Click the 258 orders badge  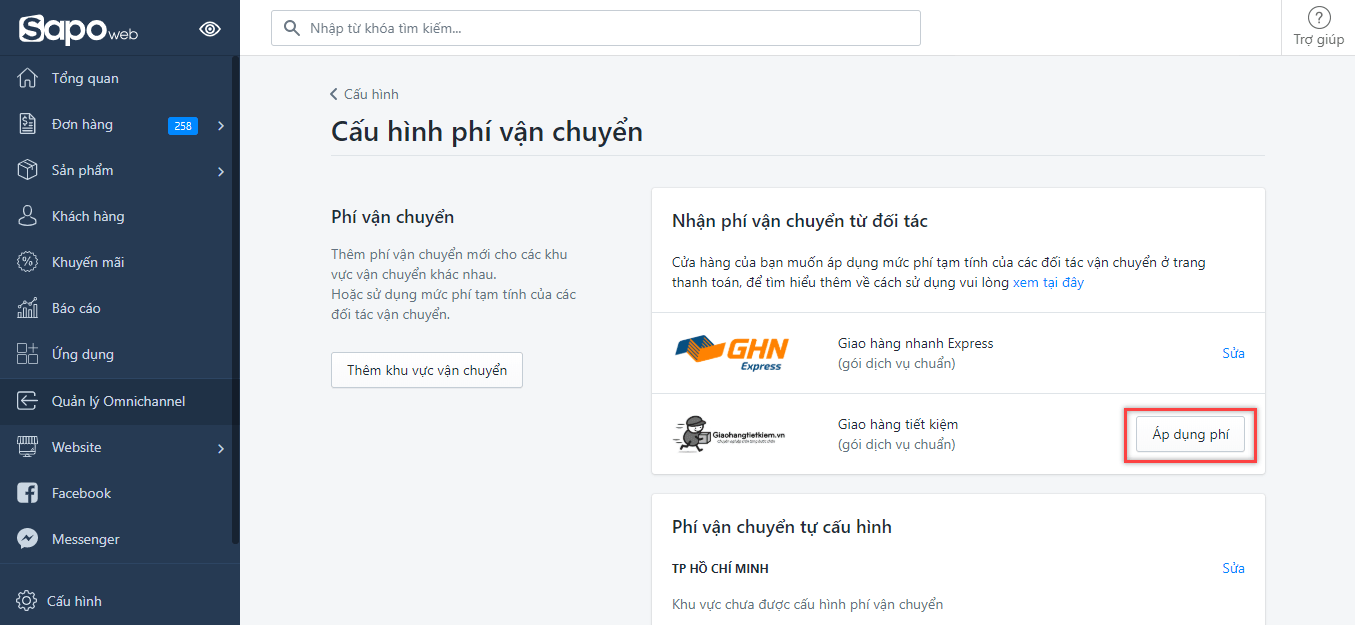183,126
